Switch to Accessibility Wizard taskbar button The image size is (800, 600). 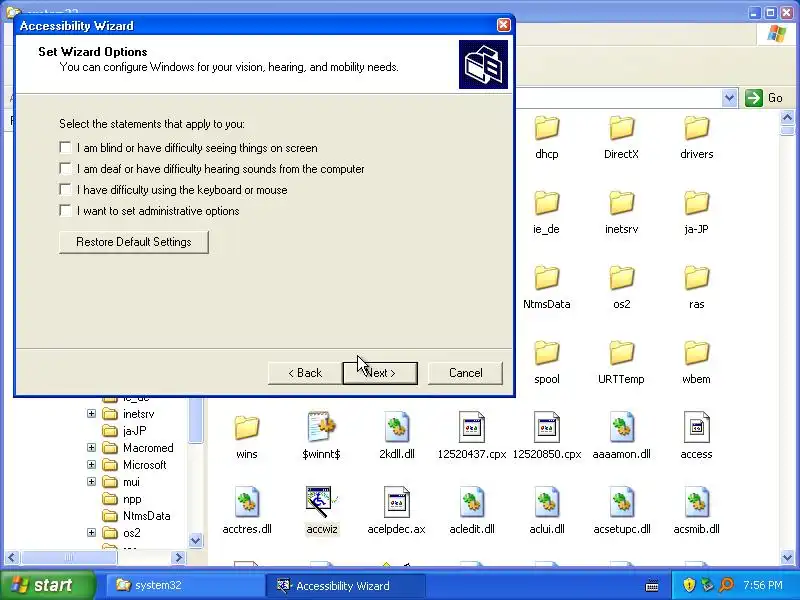point(345,585)
